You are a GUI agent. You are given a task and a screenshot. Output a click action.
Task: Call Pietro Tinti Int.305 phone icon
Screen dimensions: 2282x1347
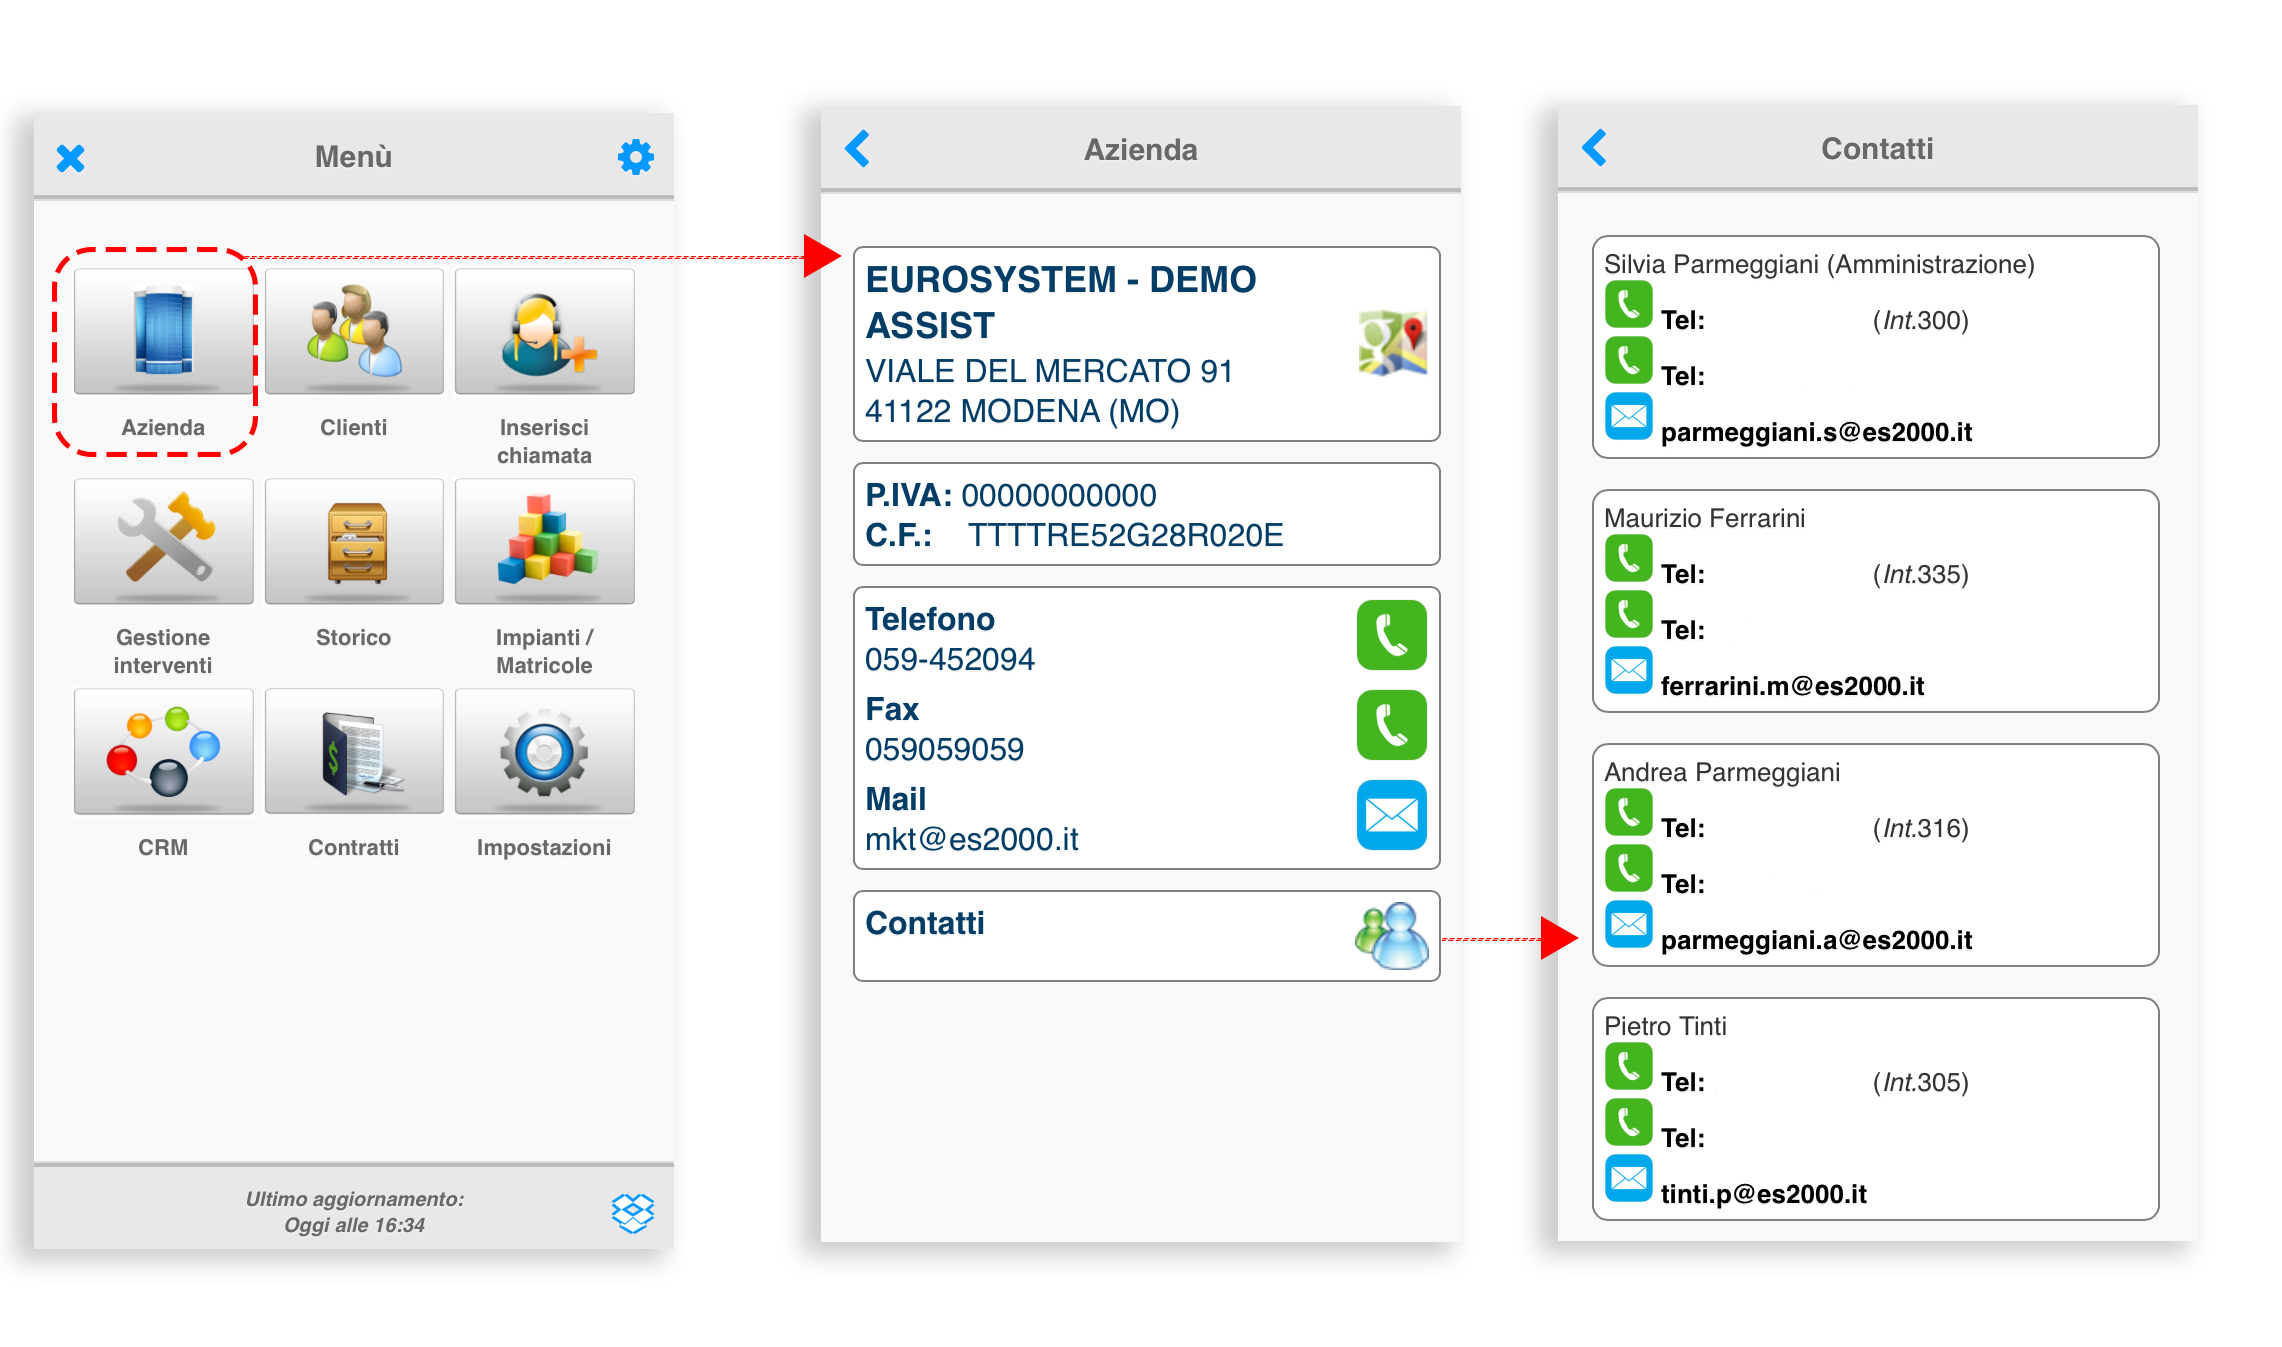tap(1628, 1067)
